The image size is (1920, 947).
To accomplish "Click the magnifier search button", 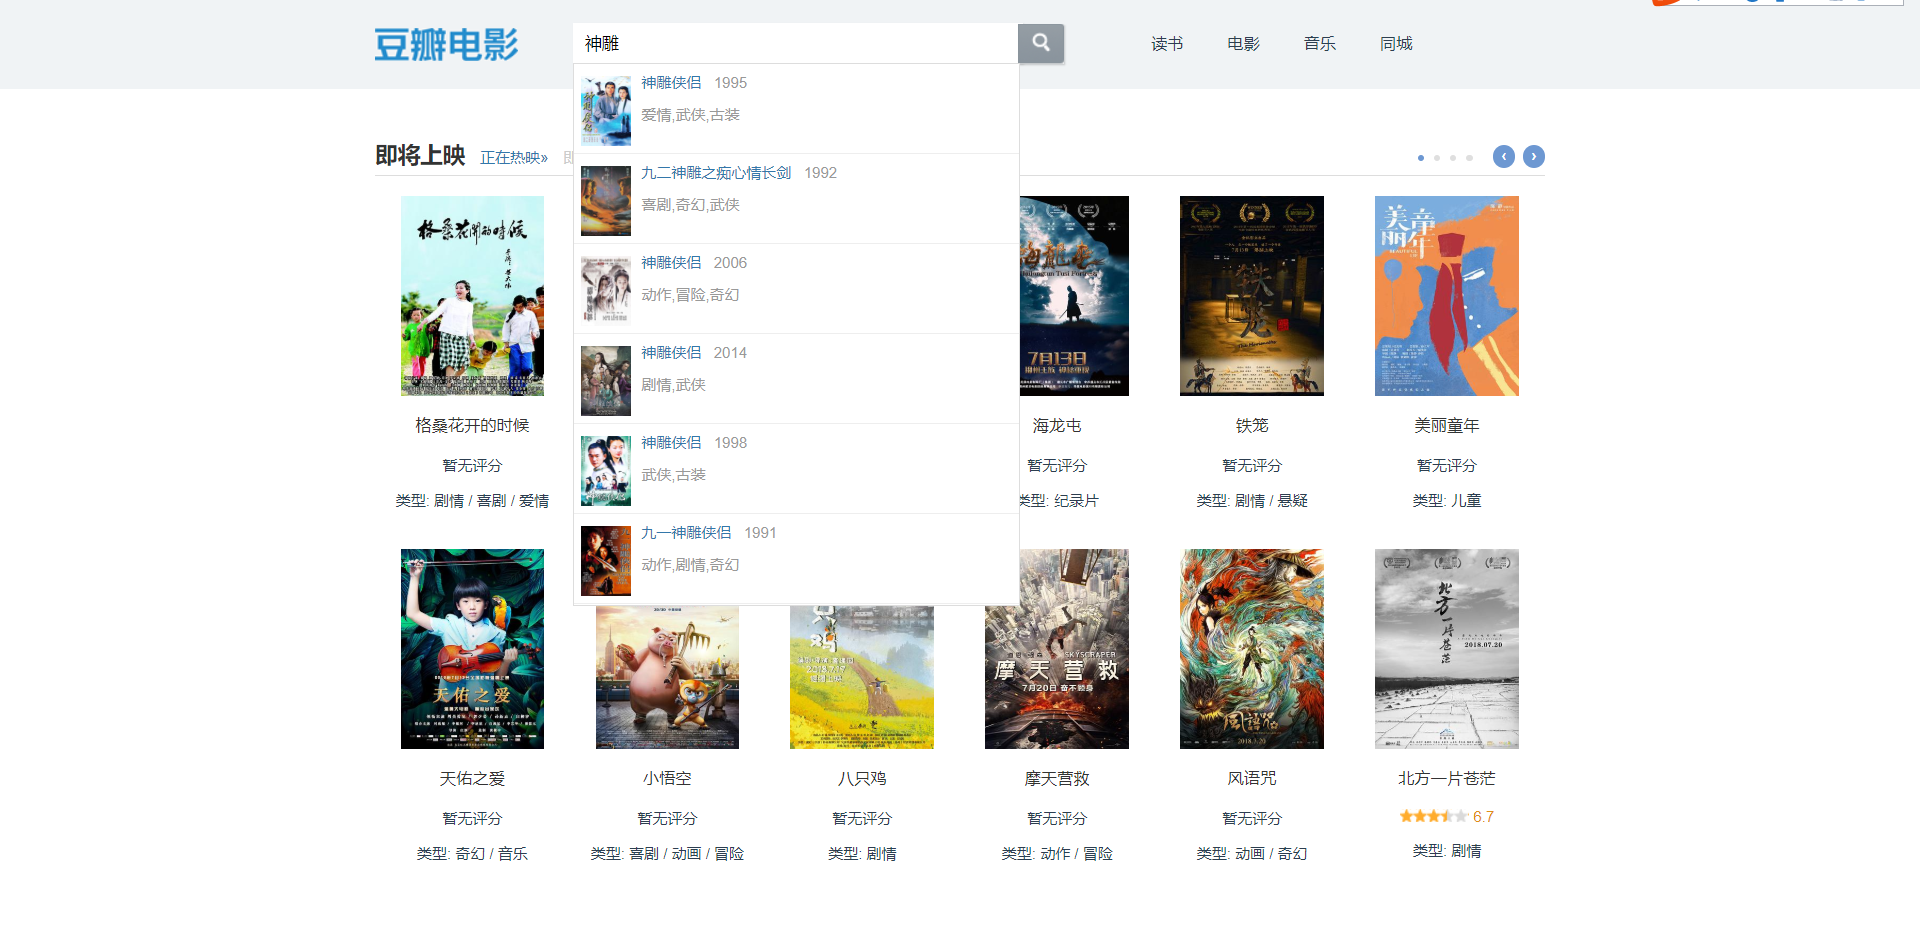I will coord(1041,43).
